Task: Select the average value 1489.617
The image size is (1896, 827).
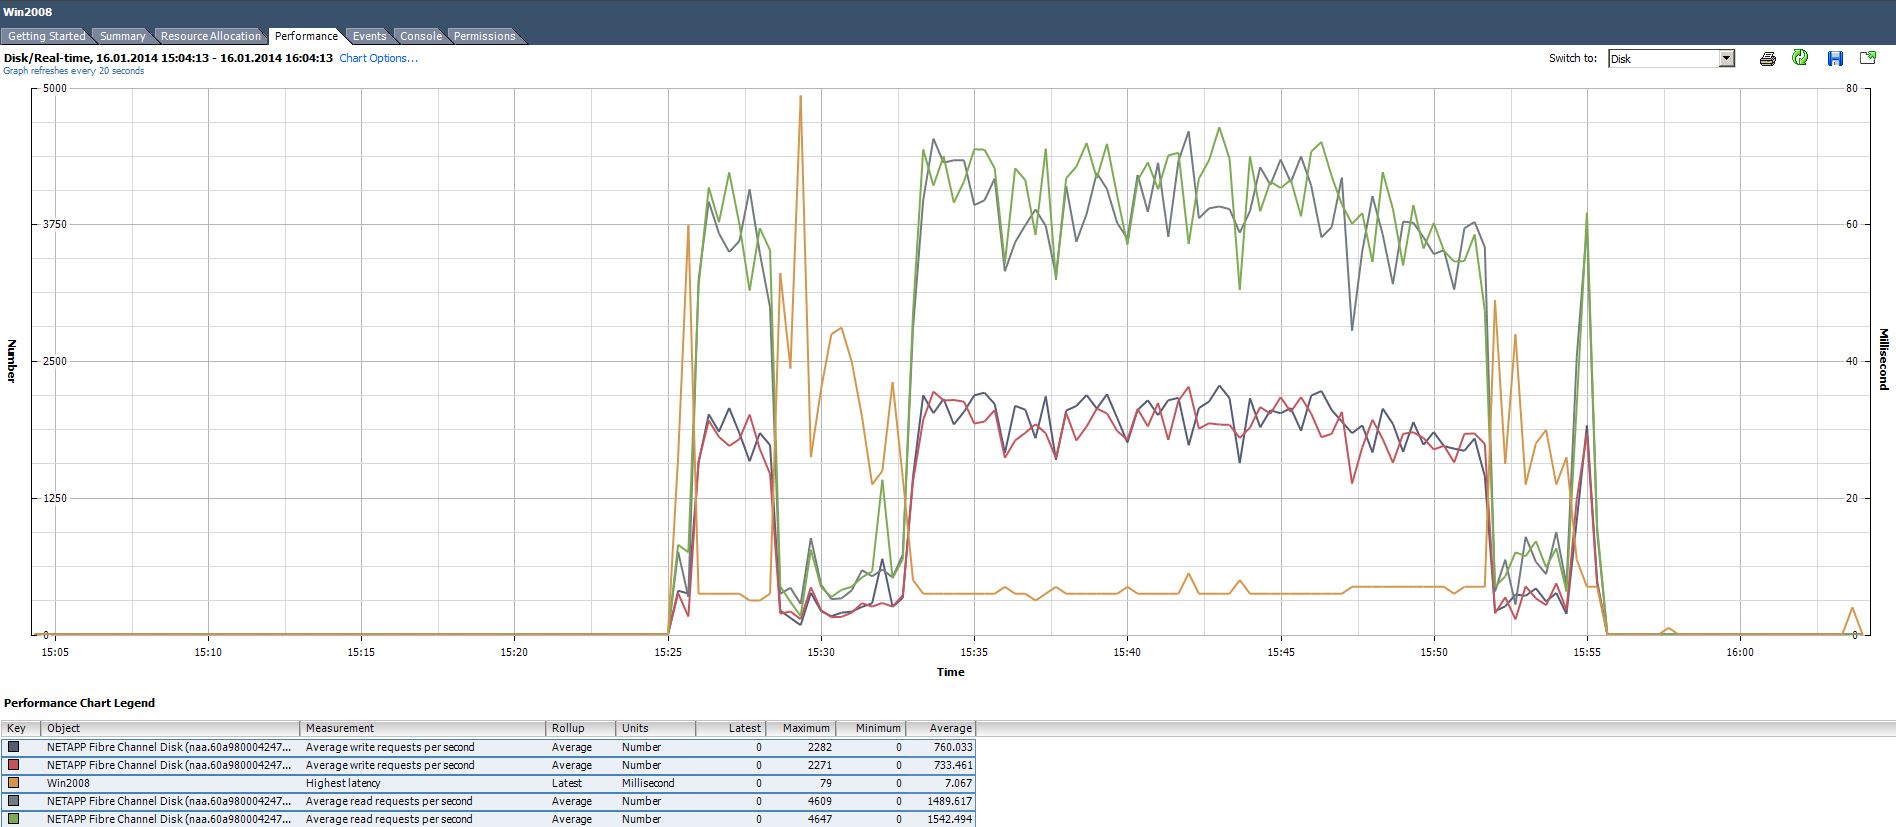Action: (949, 801)
